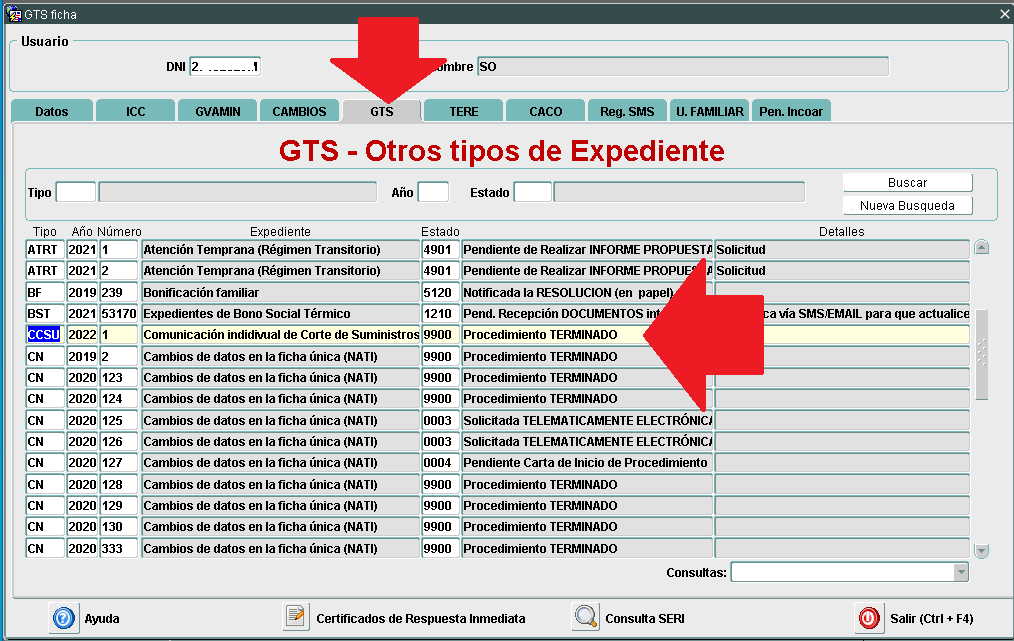Viewport: 1014px width, 641px height.
Task: Click the Nueva Busqueda button
Action: 907,206
